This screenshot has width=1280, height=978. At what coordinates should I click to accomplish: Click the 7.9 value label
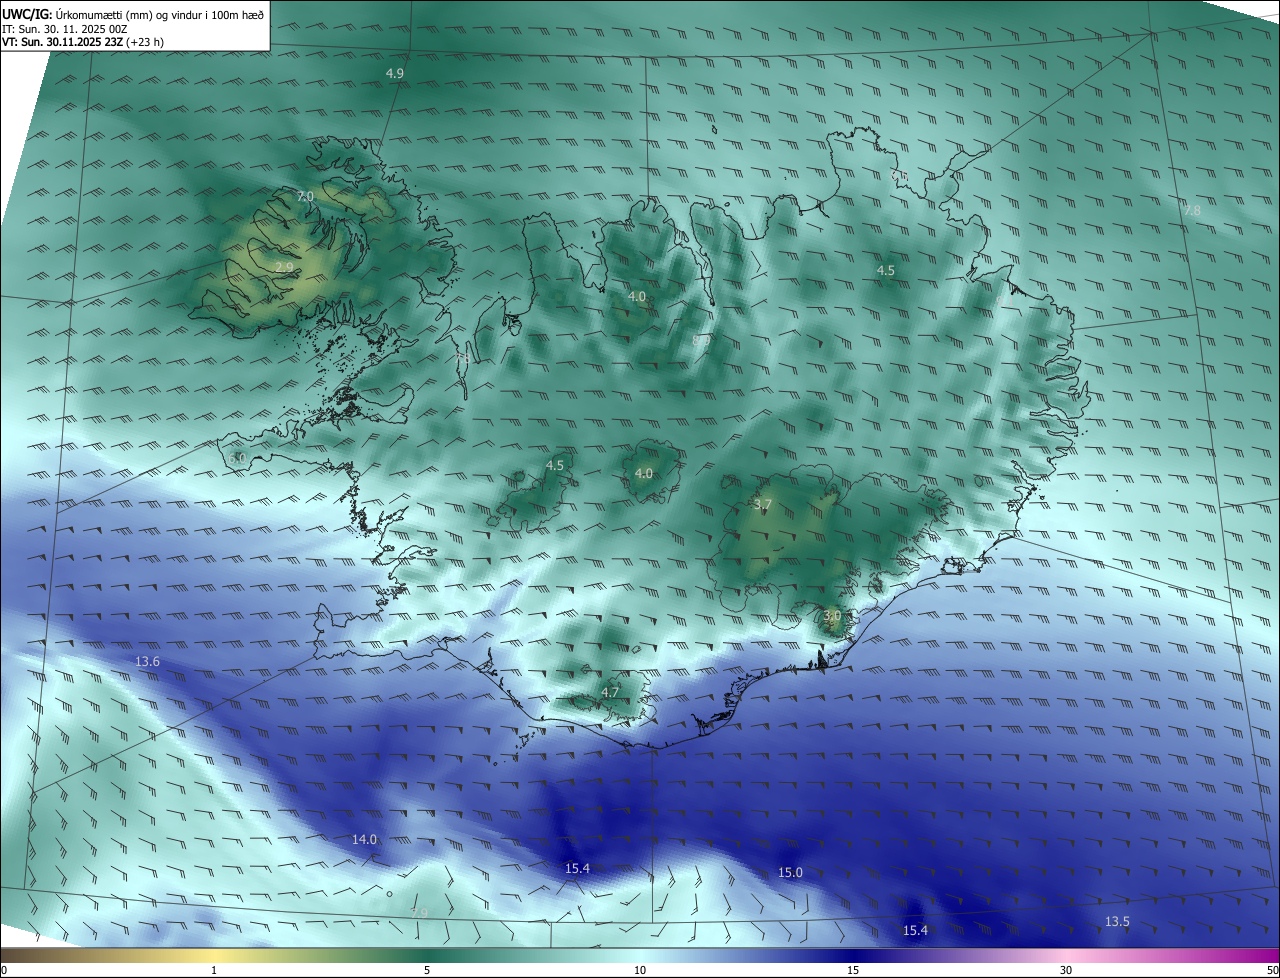click(x=419, y=913)
